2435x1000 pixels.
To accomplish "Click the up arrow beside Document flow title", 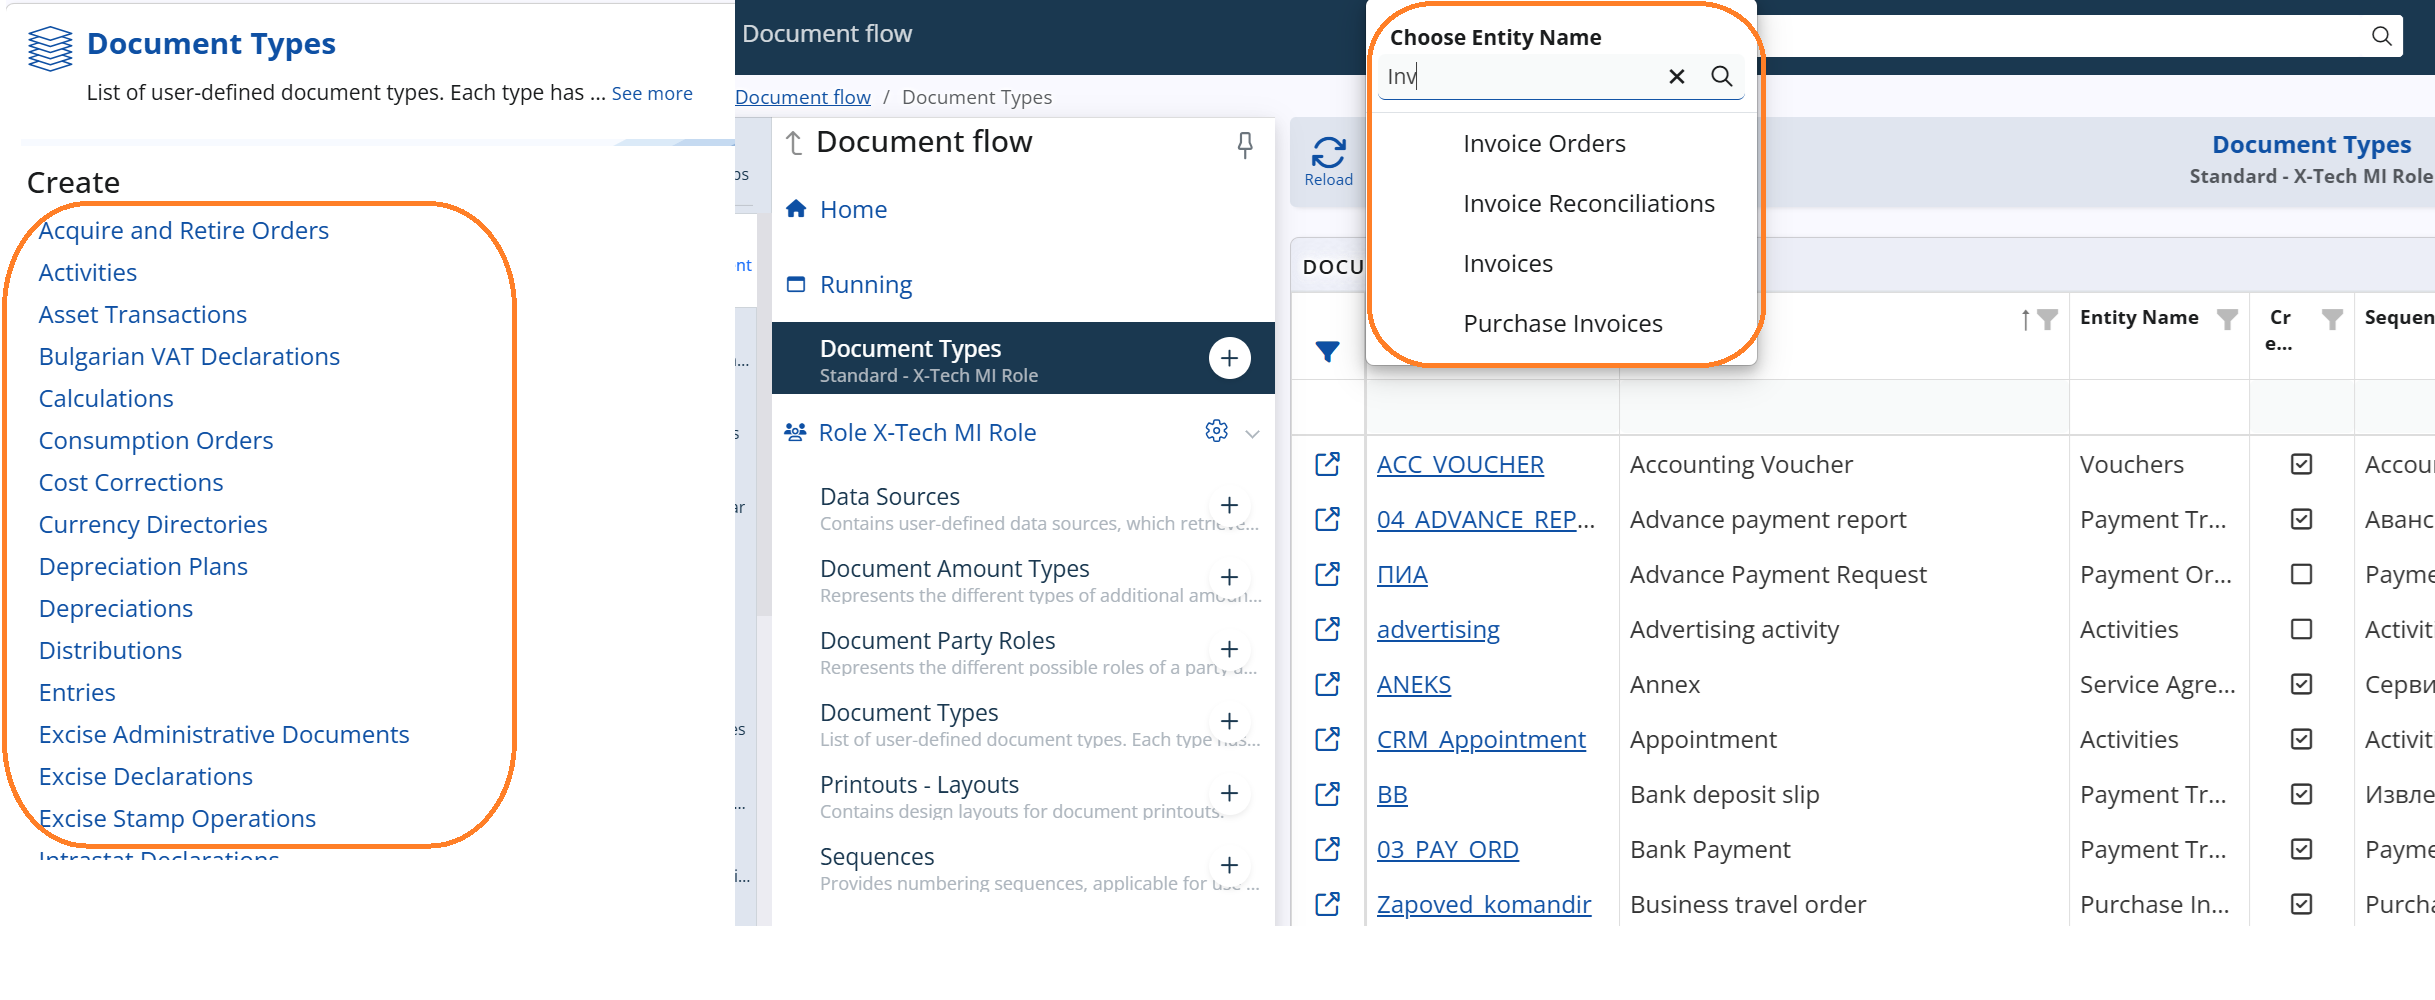I will pyautogui.click(x=794, y=143).
